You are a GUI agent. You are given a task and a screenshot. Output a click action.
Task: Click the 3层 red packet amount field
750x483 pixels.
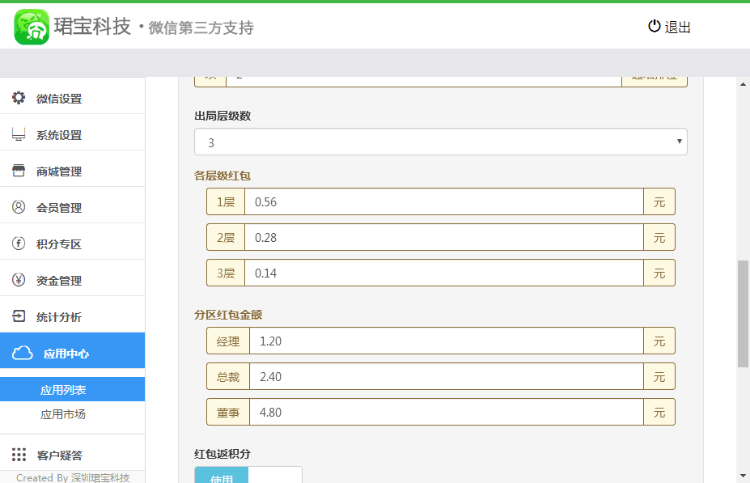pos(443,273)
